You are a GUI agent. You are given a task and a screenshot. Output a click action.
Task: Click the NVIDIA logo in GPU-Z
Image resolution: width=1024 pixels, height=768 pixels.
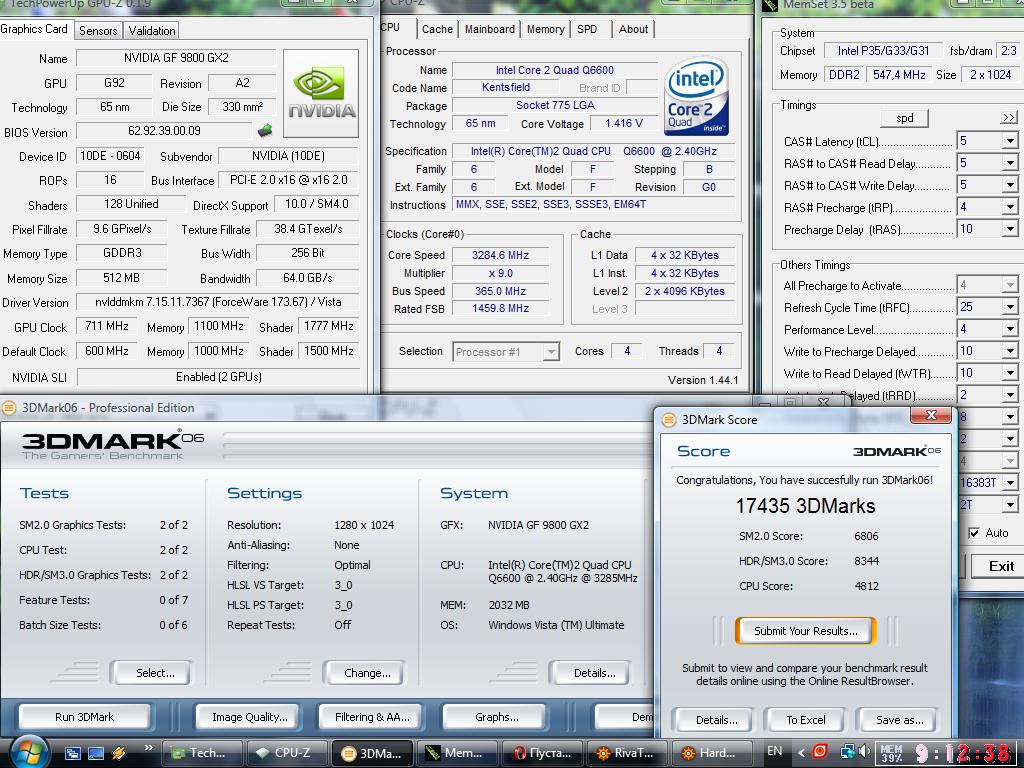[x=321, y=93]
